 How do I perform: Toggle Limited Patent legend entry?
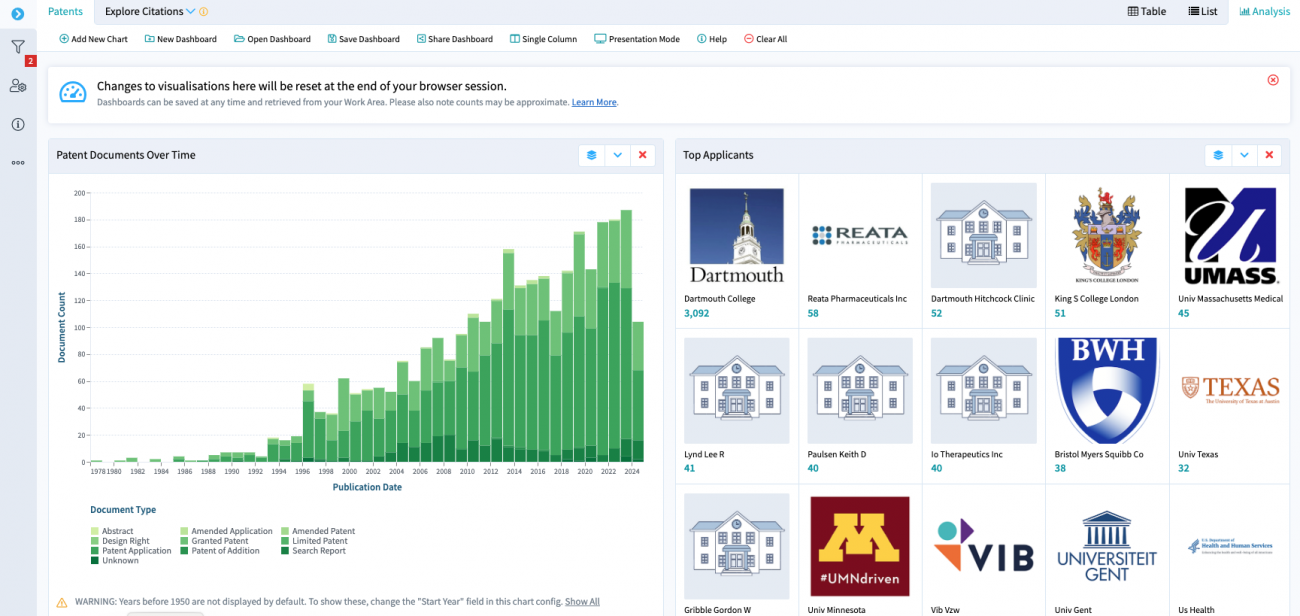314,541
